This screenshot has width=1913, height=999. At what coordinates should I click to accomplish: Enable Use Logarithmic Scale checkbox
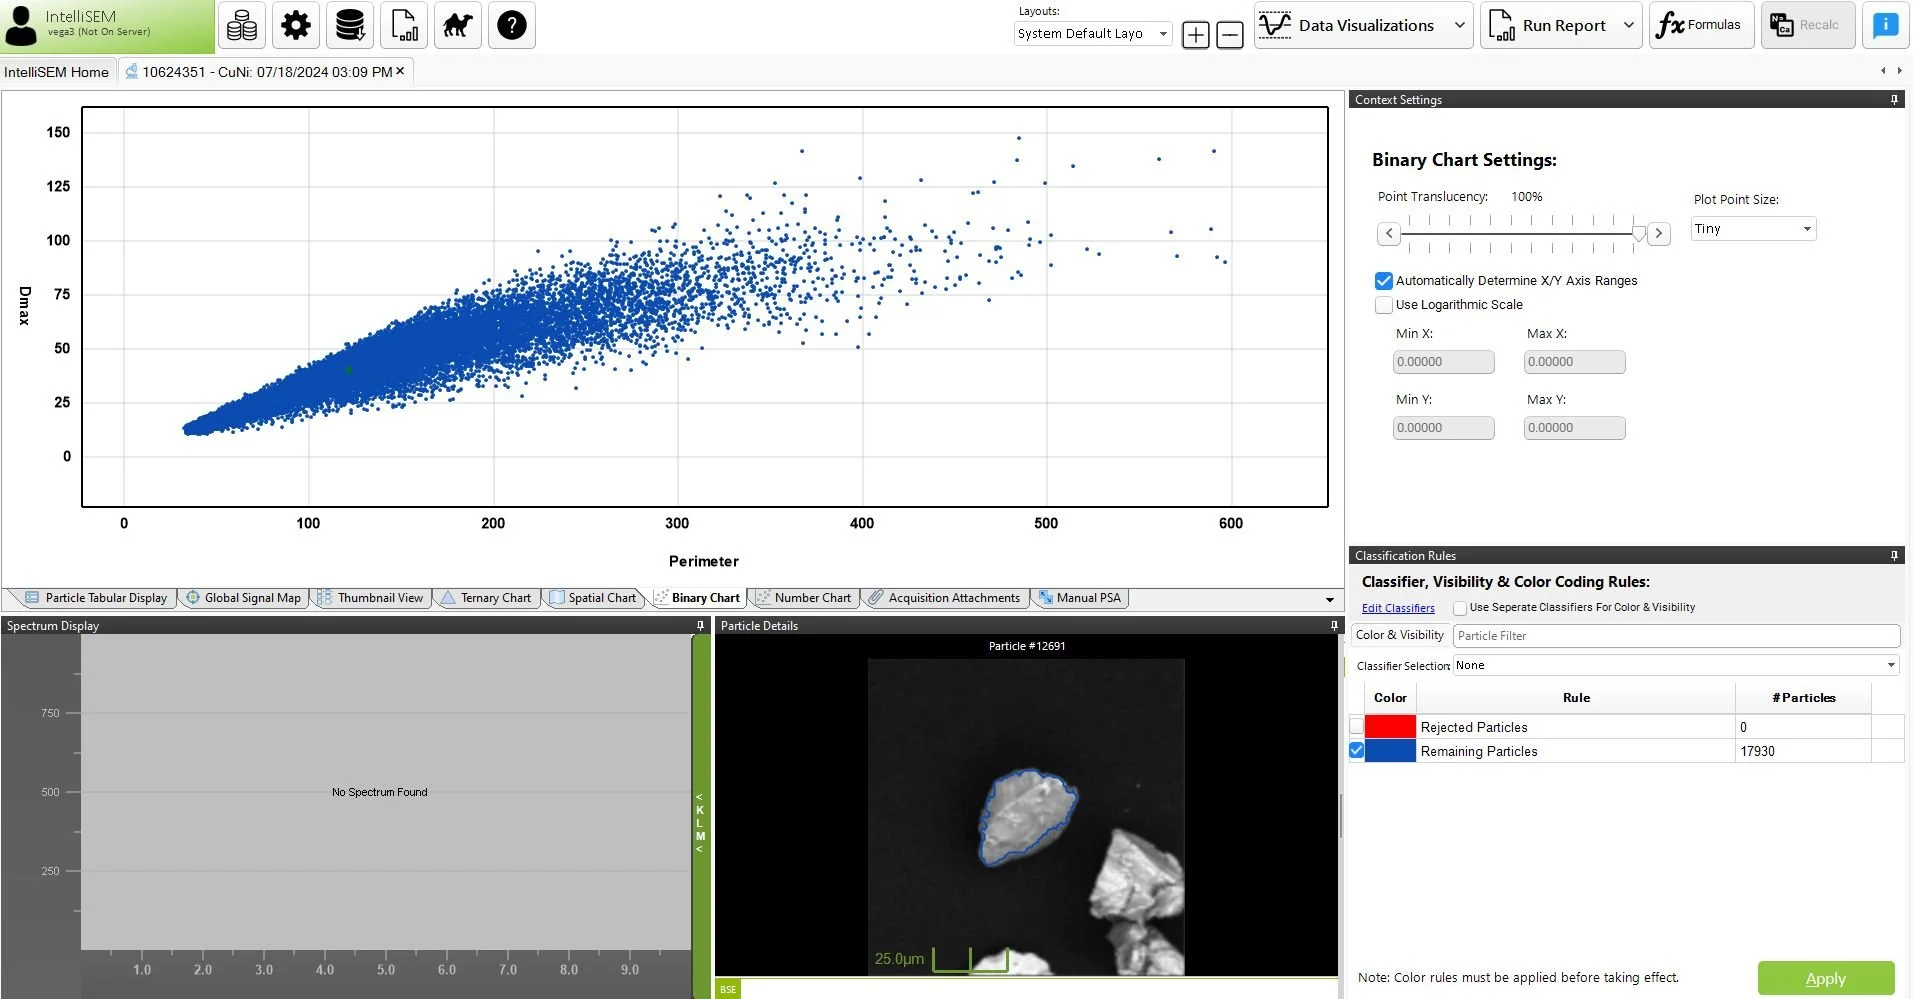(x=1384, y=305)
